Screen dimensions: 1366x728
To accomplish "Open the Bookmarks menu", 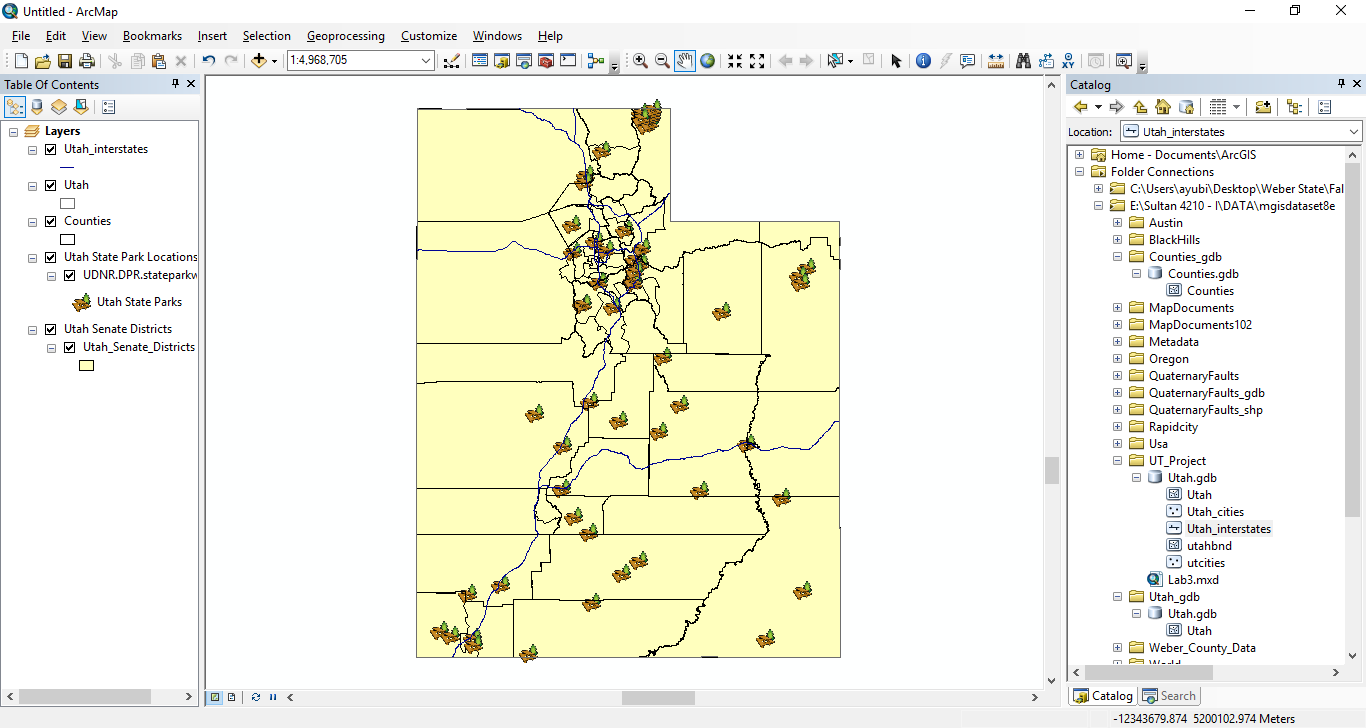I will tap(152, 36).
